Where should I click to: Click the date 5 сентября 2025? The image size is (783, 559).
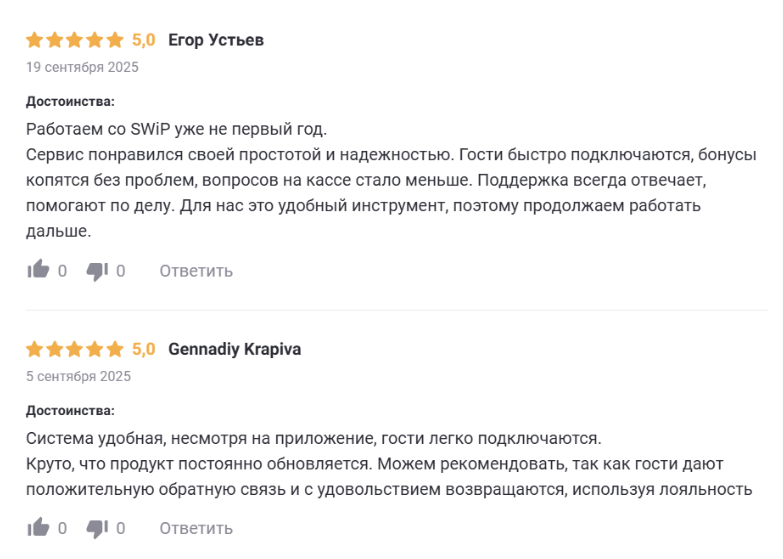[78, 377]
